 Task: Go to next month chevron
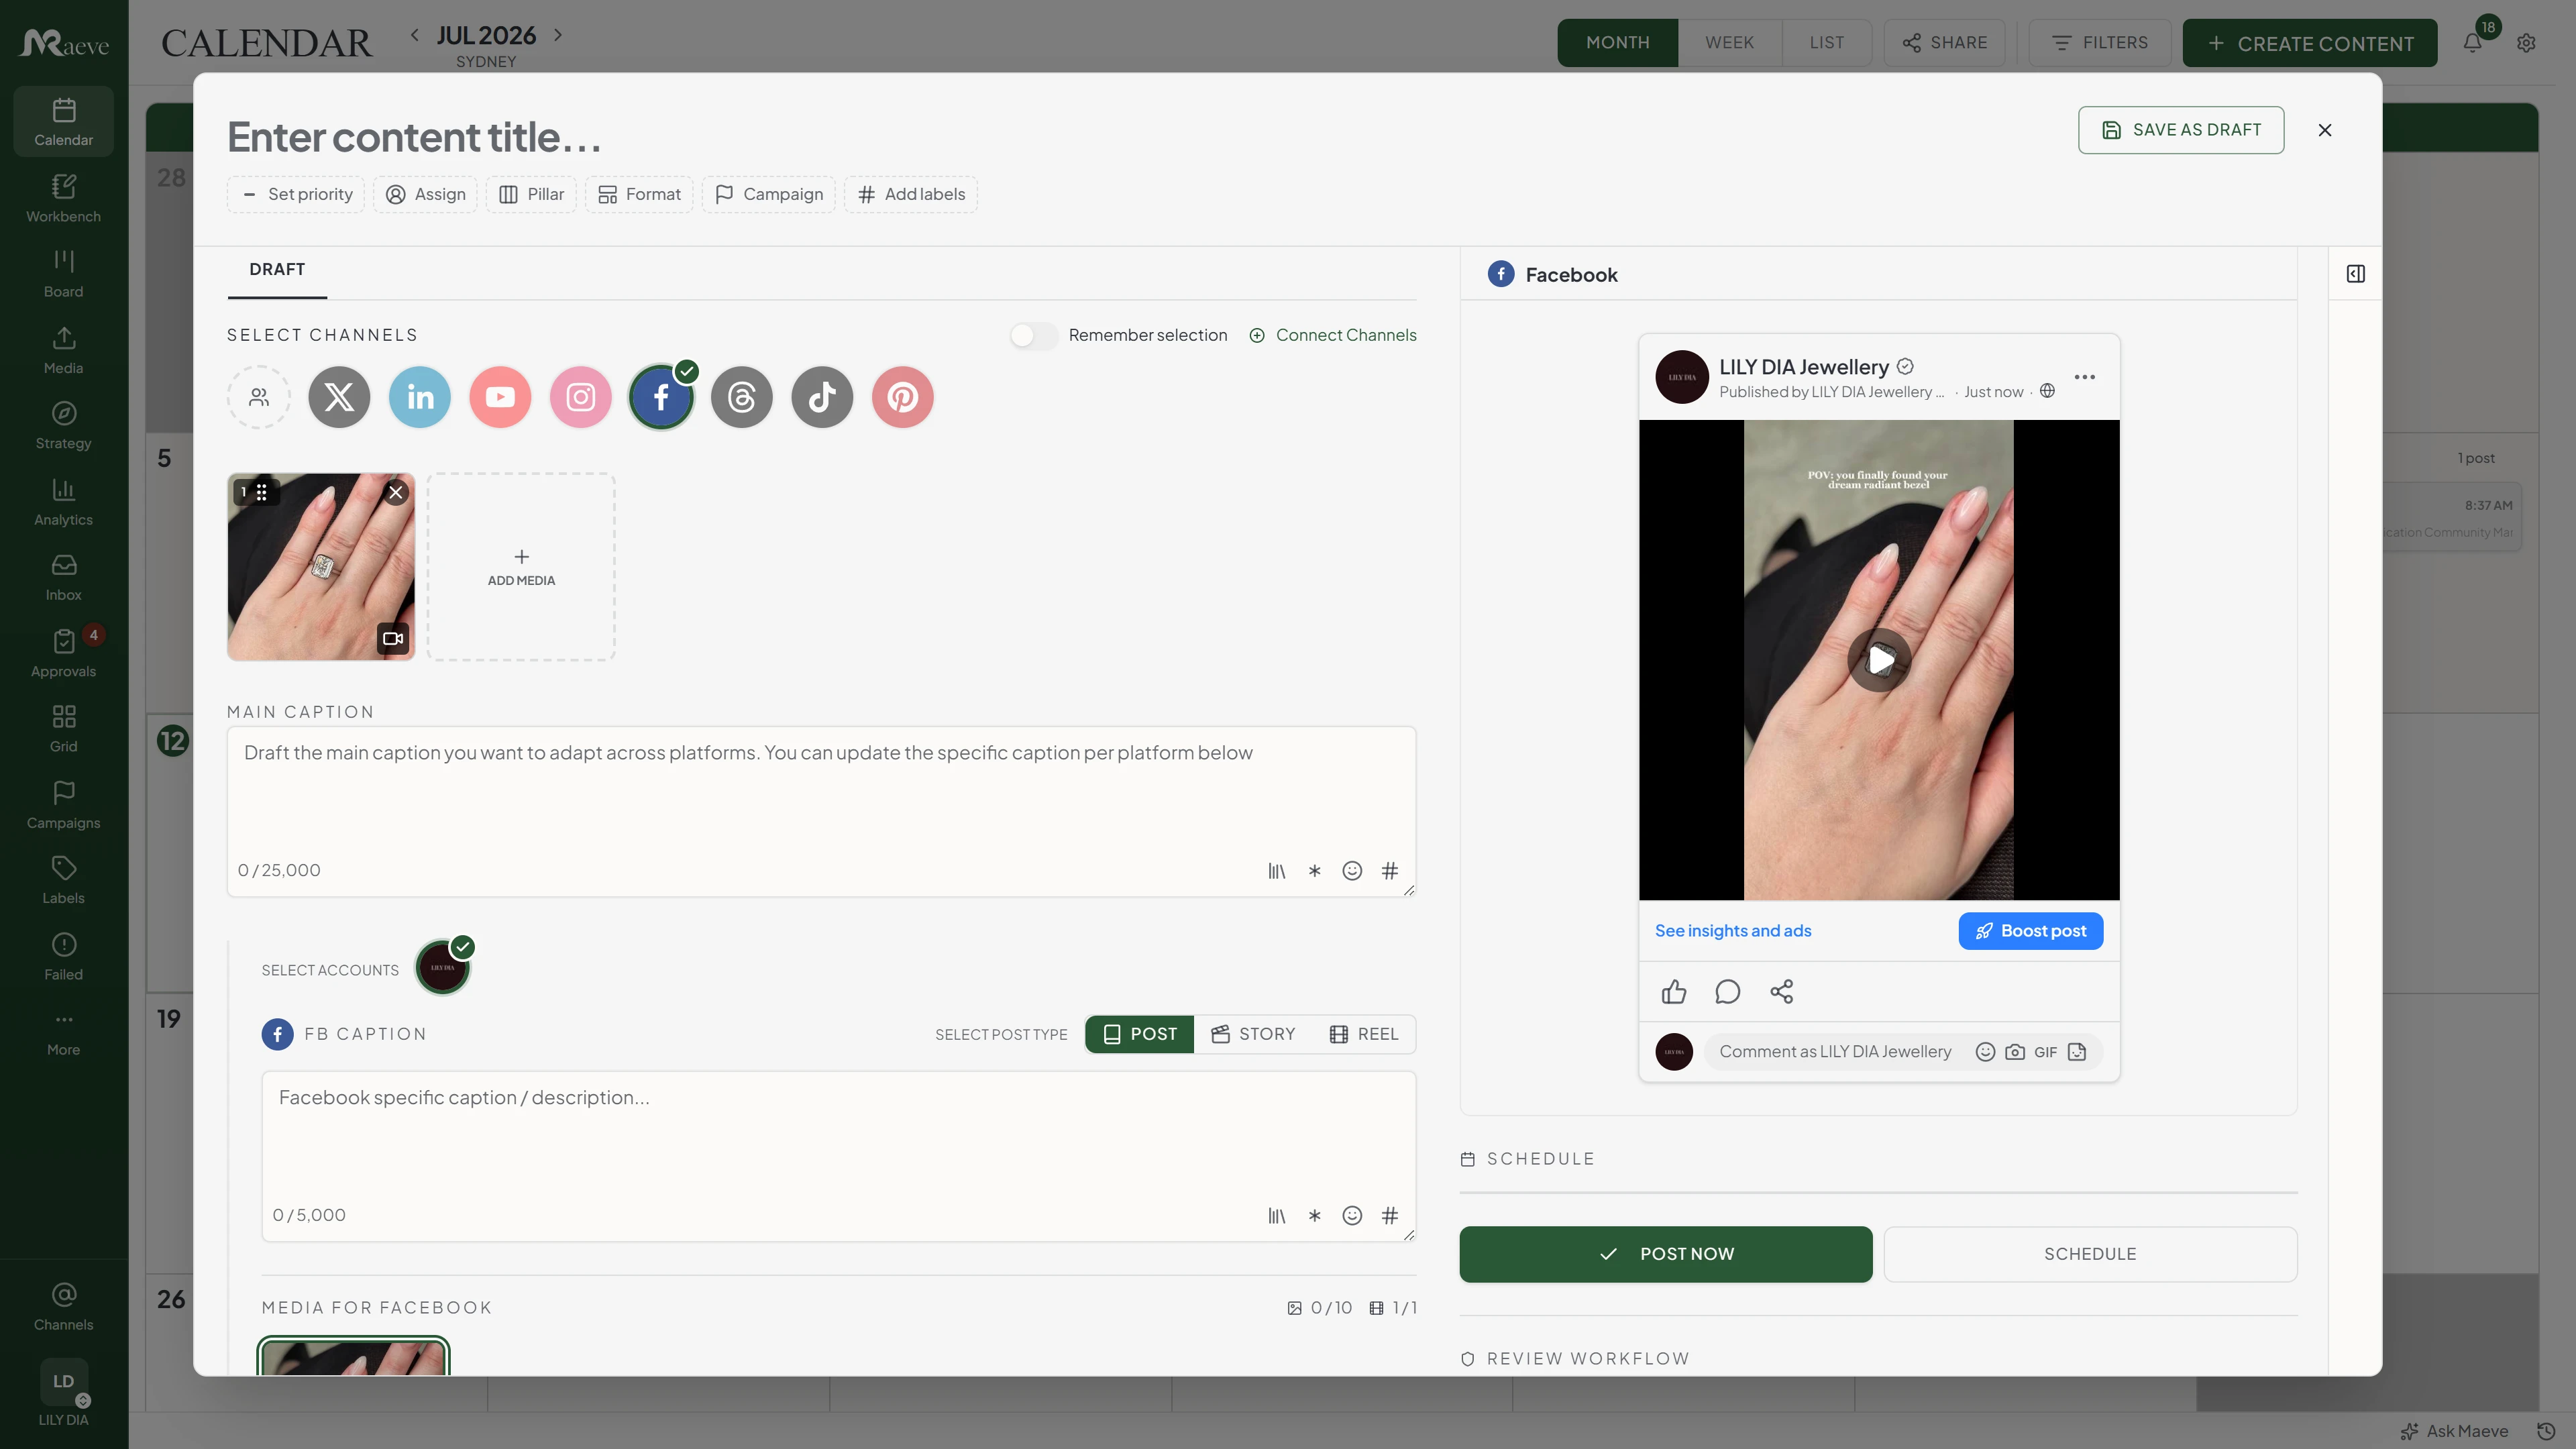pyautogui.click(x=558, y=35)
